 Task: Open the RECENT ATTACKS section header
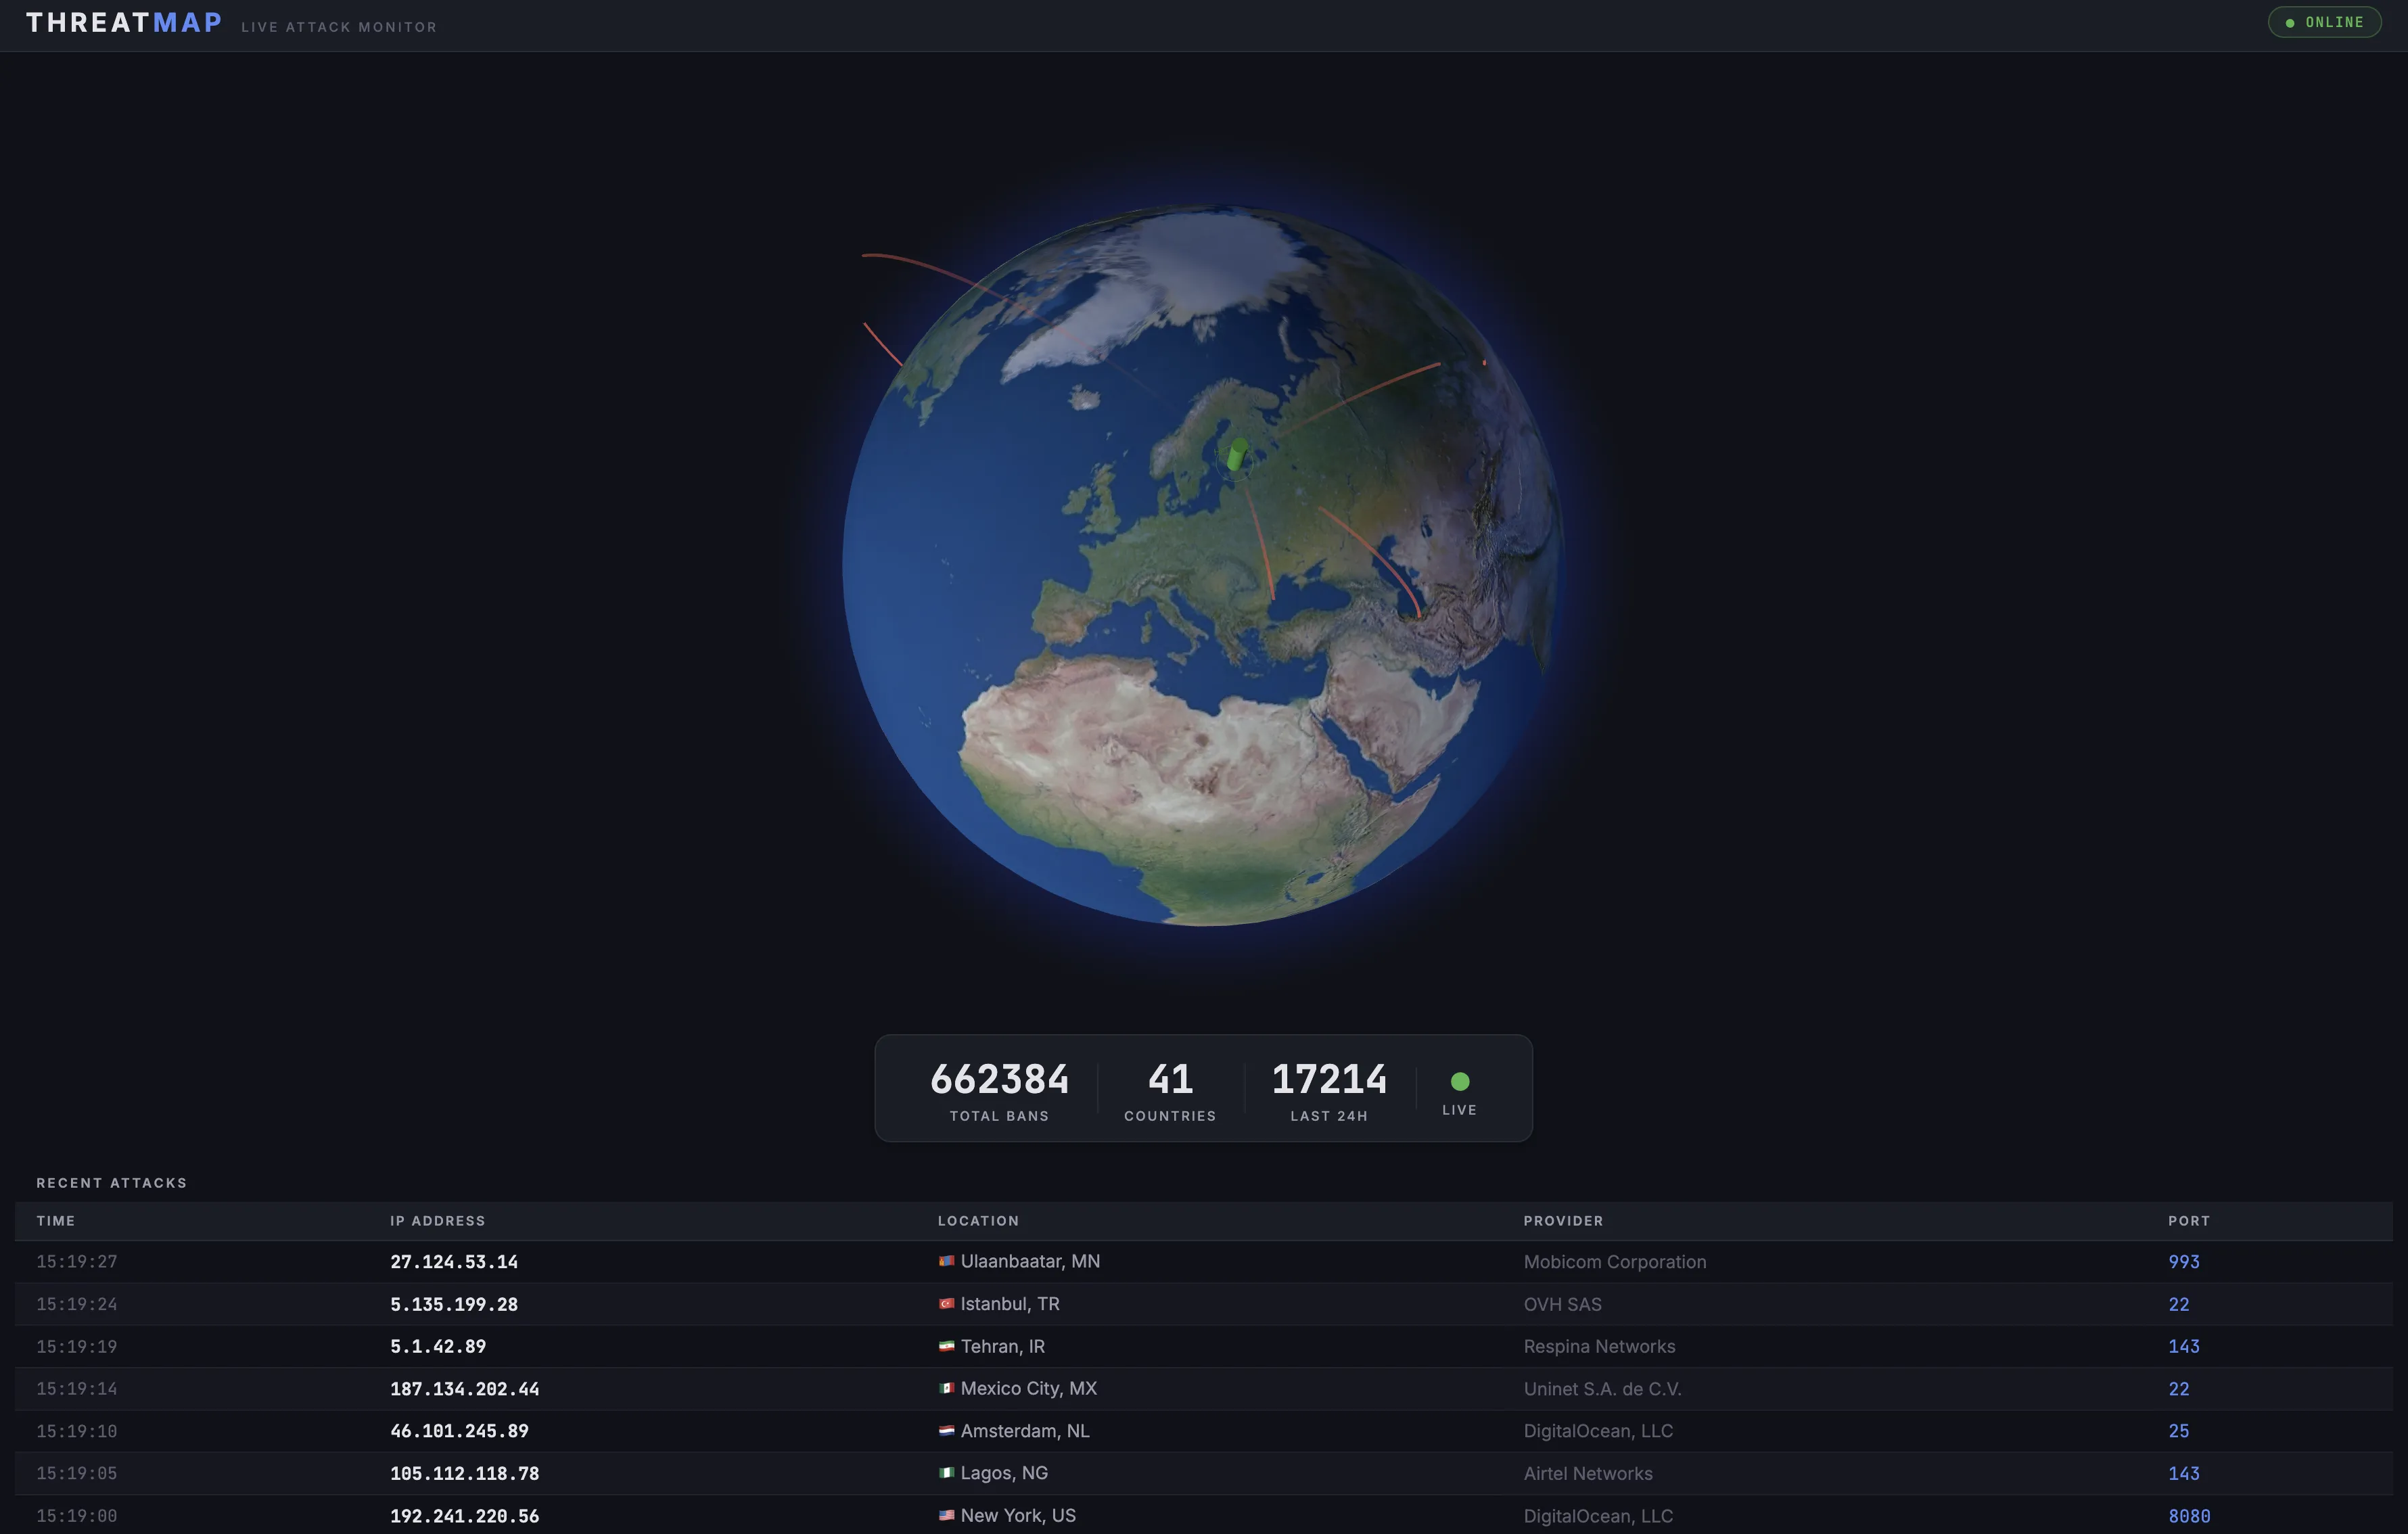pyautogui.click(x=112, y=1182)
